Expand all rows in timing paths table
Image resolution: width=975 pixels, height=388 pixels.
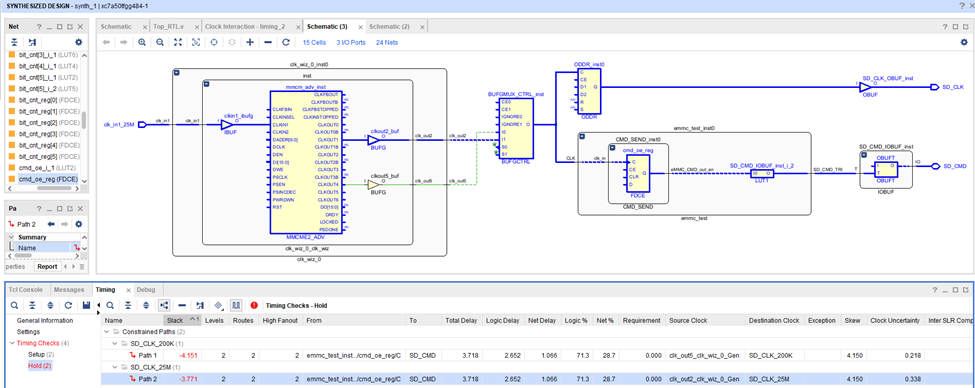click(146, 305)
